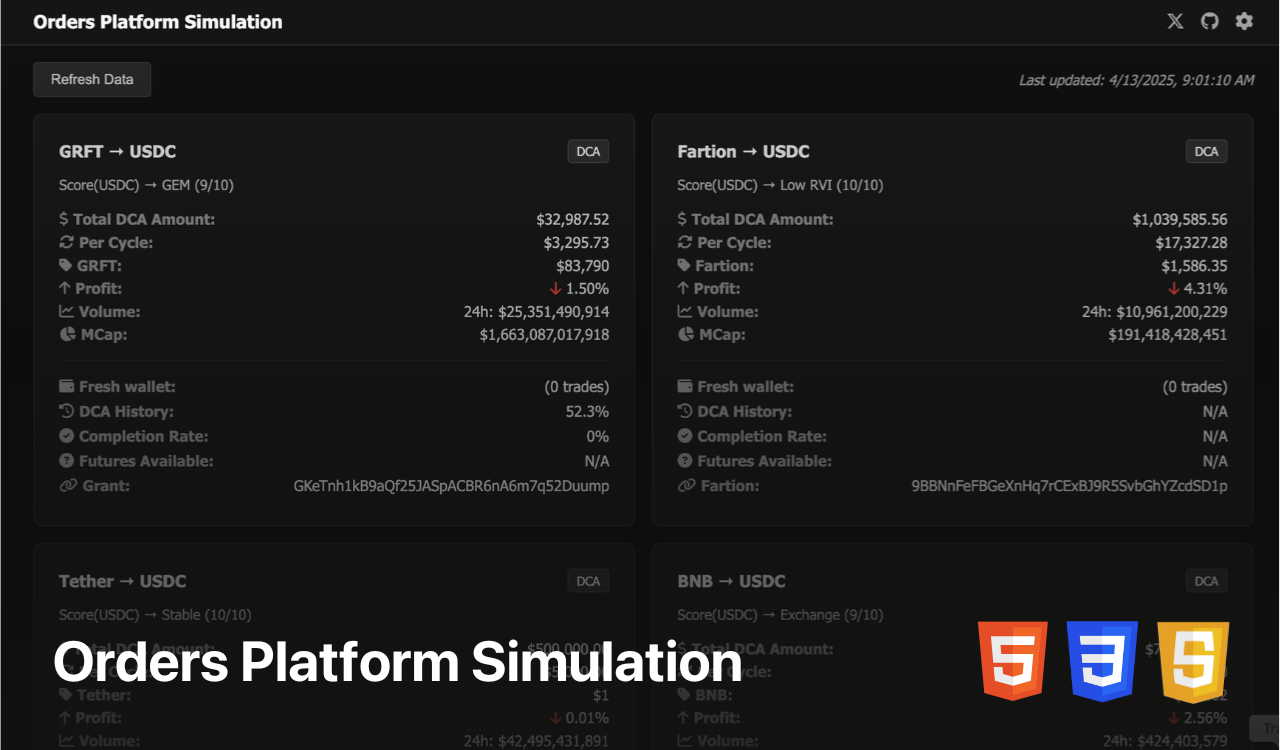Click the DCA badge on GRFT card
This screenshot has width=1280, height=750.
point(588,151)
